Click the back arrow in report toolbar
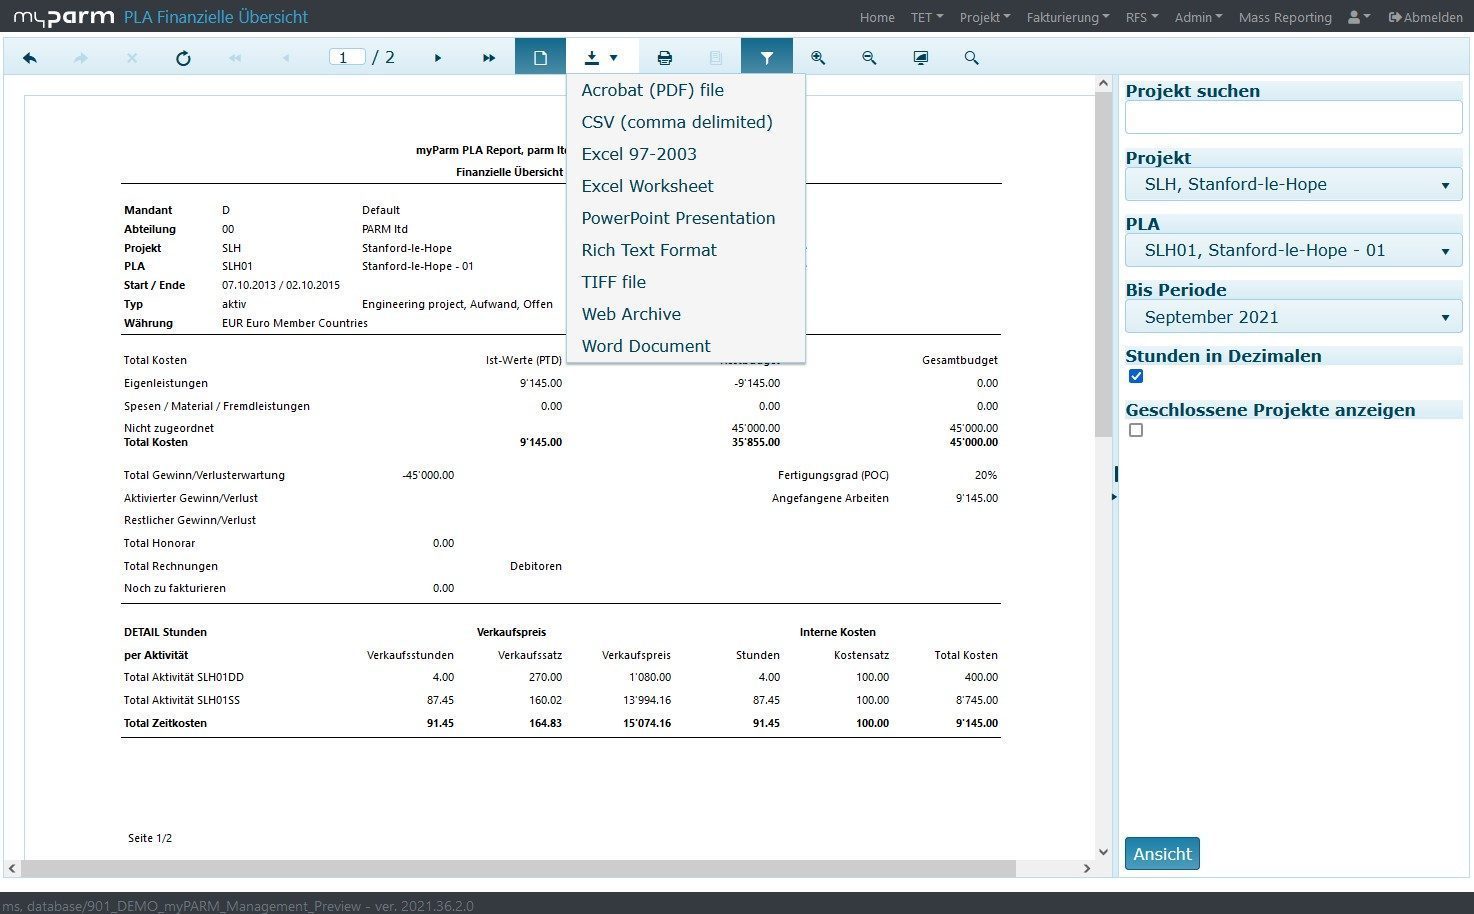The height and width of the screenshot is (914, 1474). click(x=30, y=58)
